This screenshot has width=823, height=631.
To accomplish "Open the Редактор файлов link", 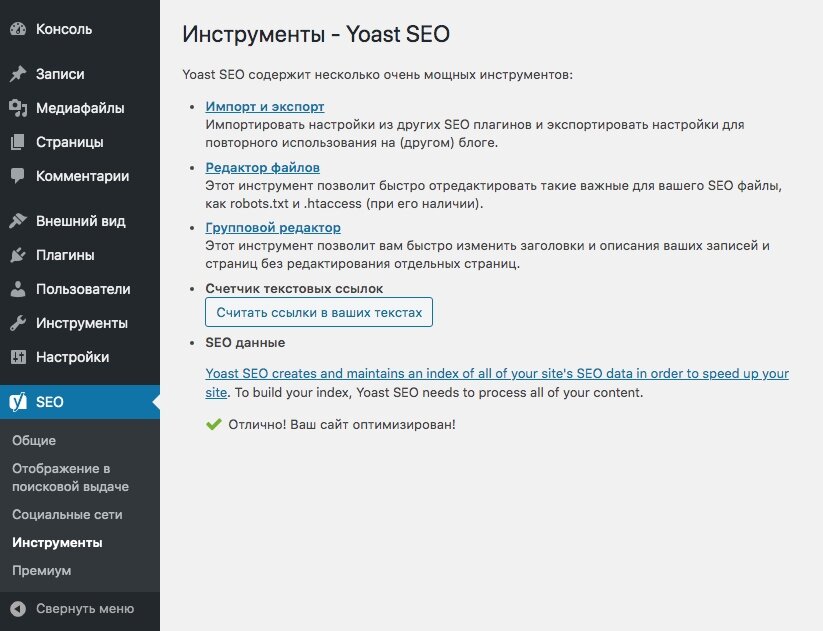I will (x=262, y=167).
